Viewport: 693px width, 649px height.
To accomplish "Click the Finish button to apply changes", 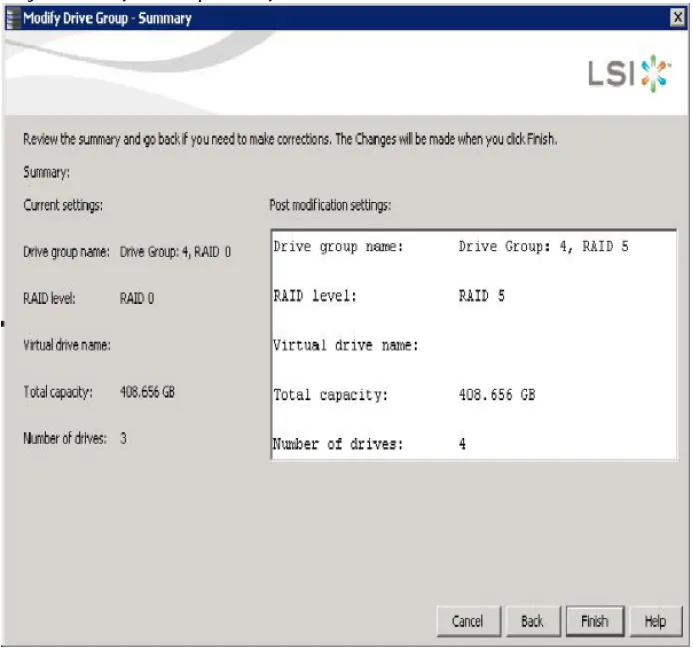I will click(x=594, y=621).
